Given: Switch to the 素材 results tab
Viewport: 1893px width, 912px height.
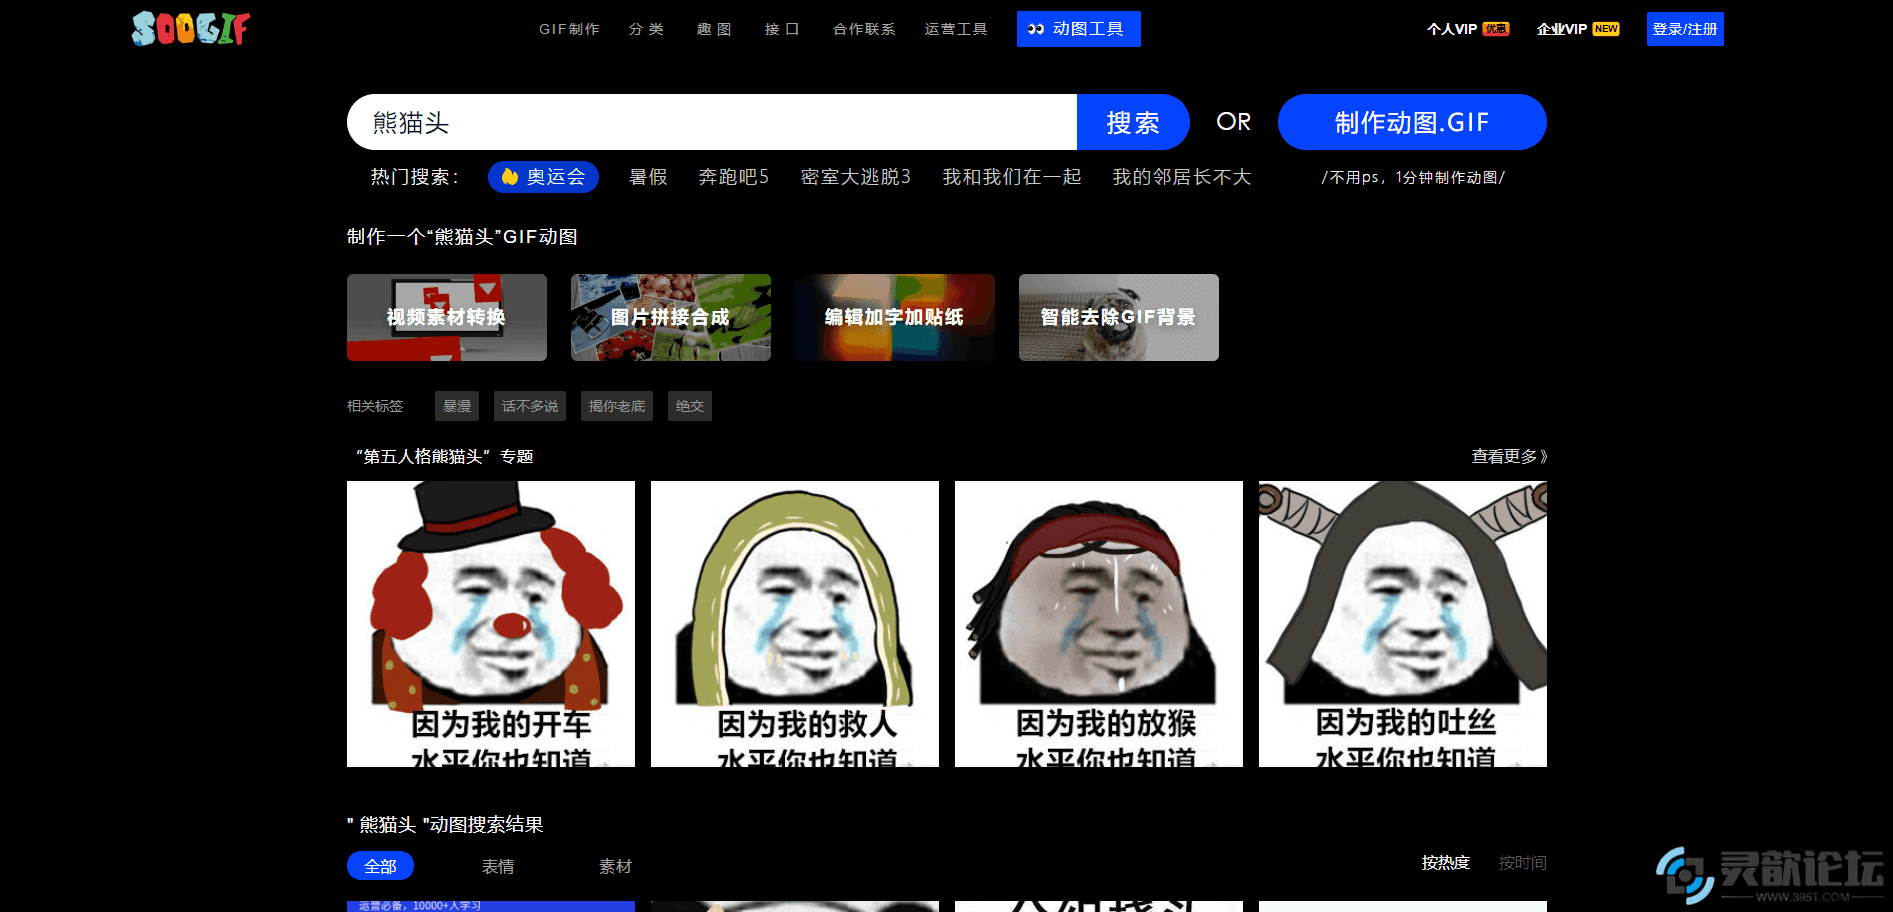Looking at the screenshot, I should [x=615, y=866].
